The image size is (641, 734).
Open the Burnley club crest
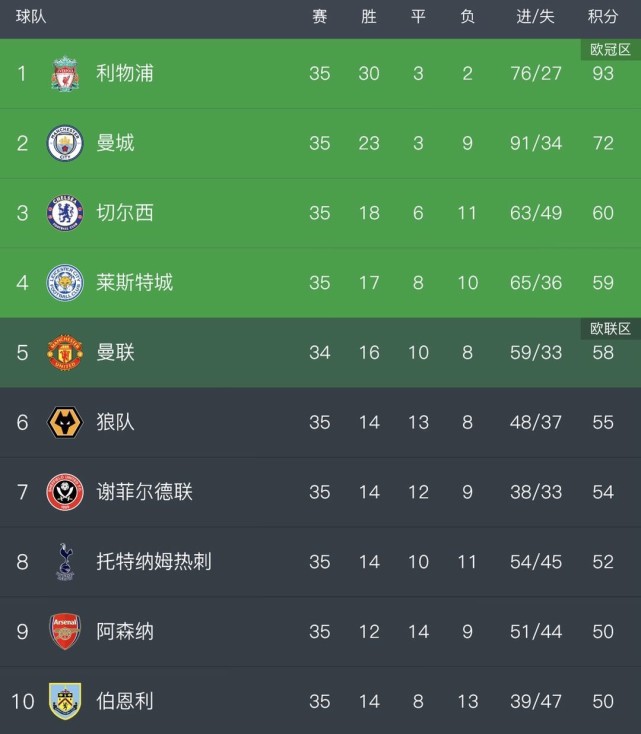65,701
